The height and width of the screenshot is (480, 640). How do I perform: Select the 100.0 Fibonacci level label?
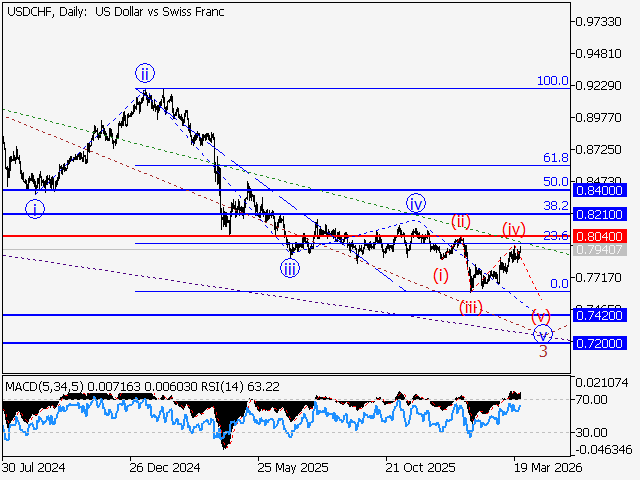point(552,81)
